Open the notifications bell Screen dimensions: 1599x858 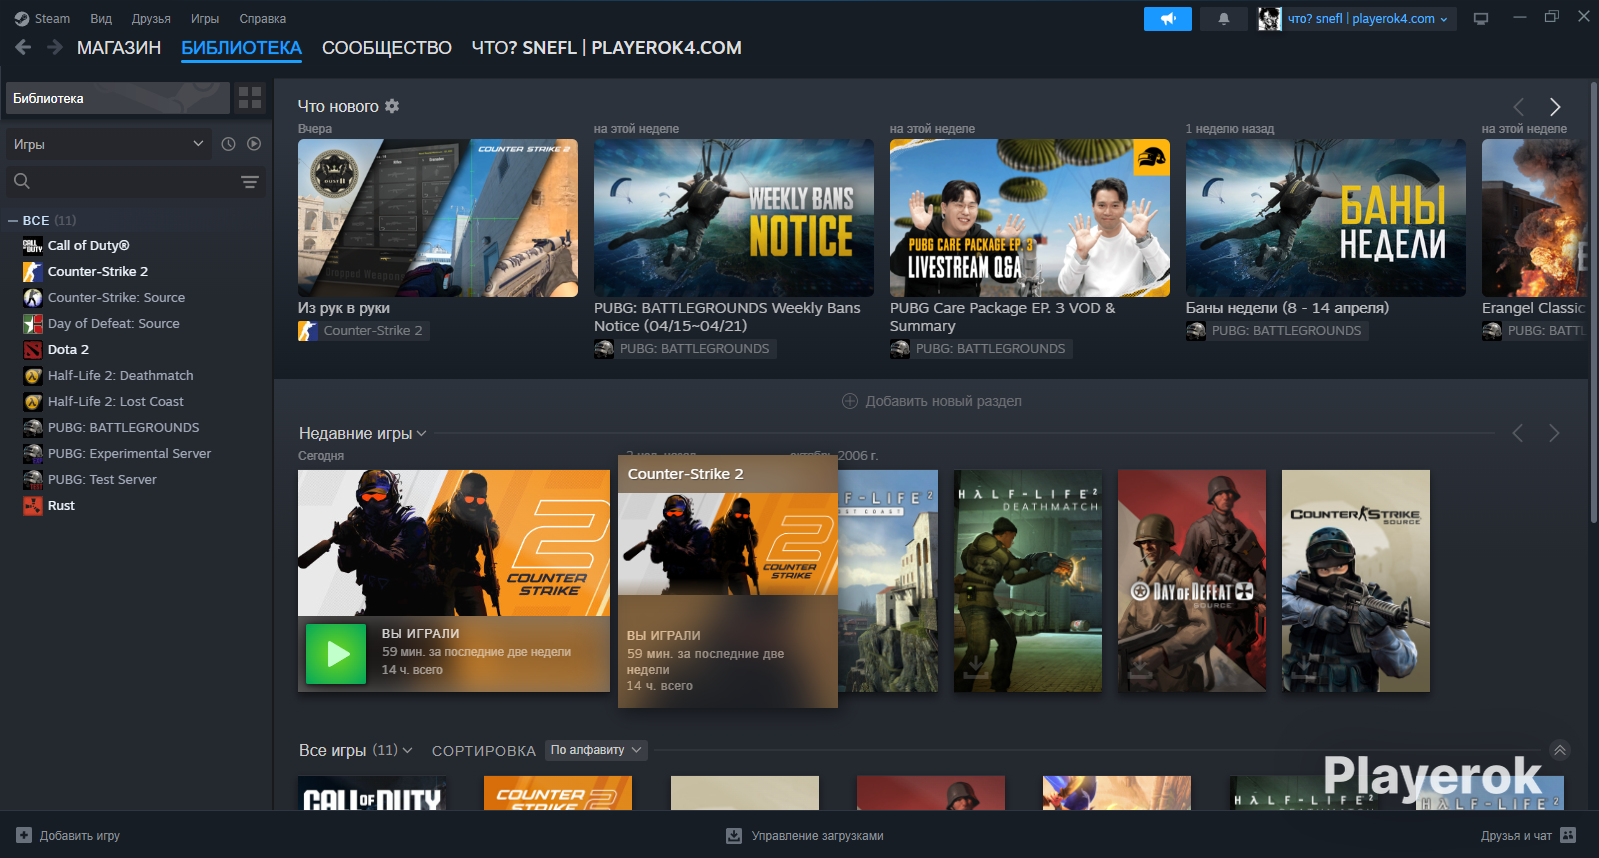pos(1224,19)
